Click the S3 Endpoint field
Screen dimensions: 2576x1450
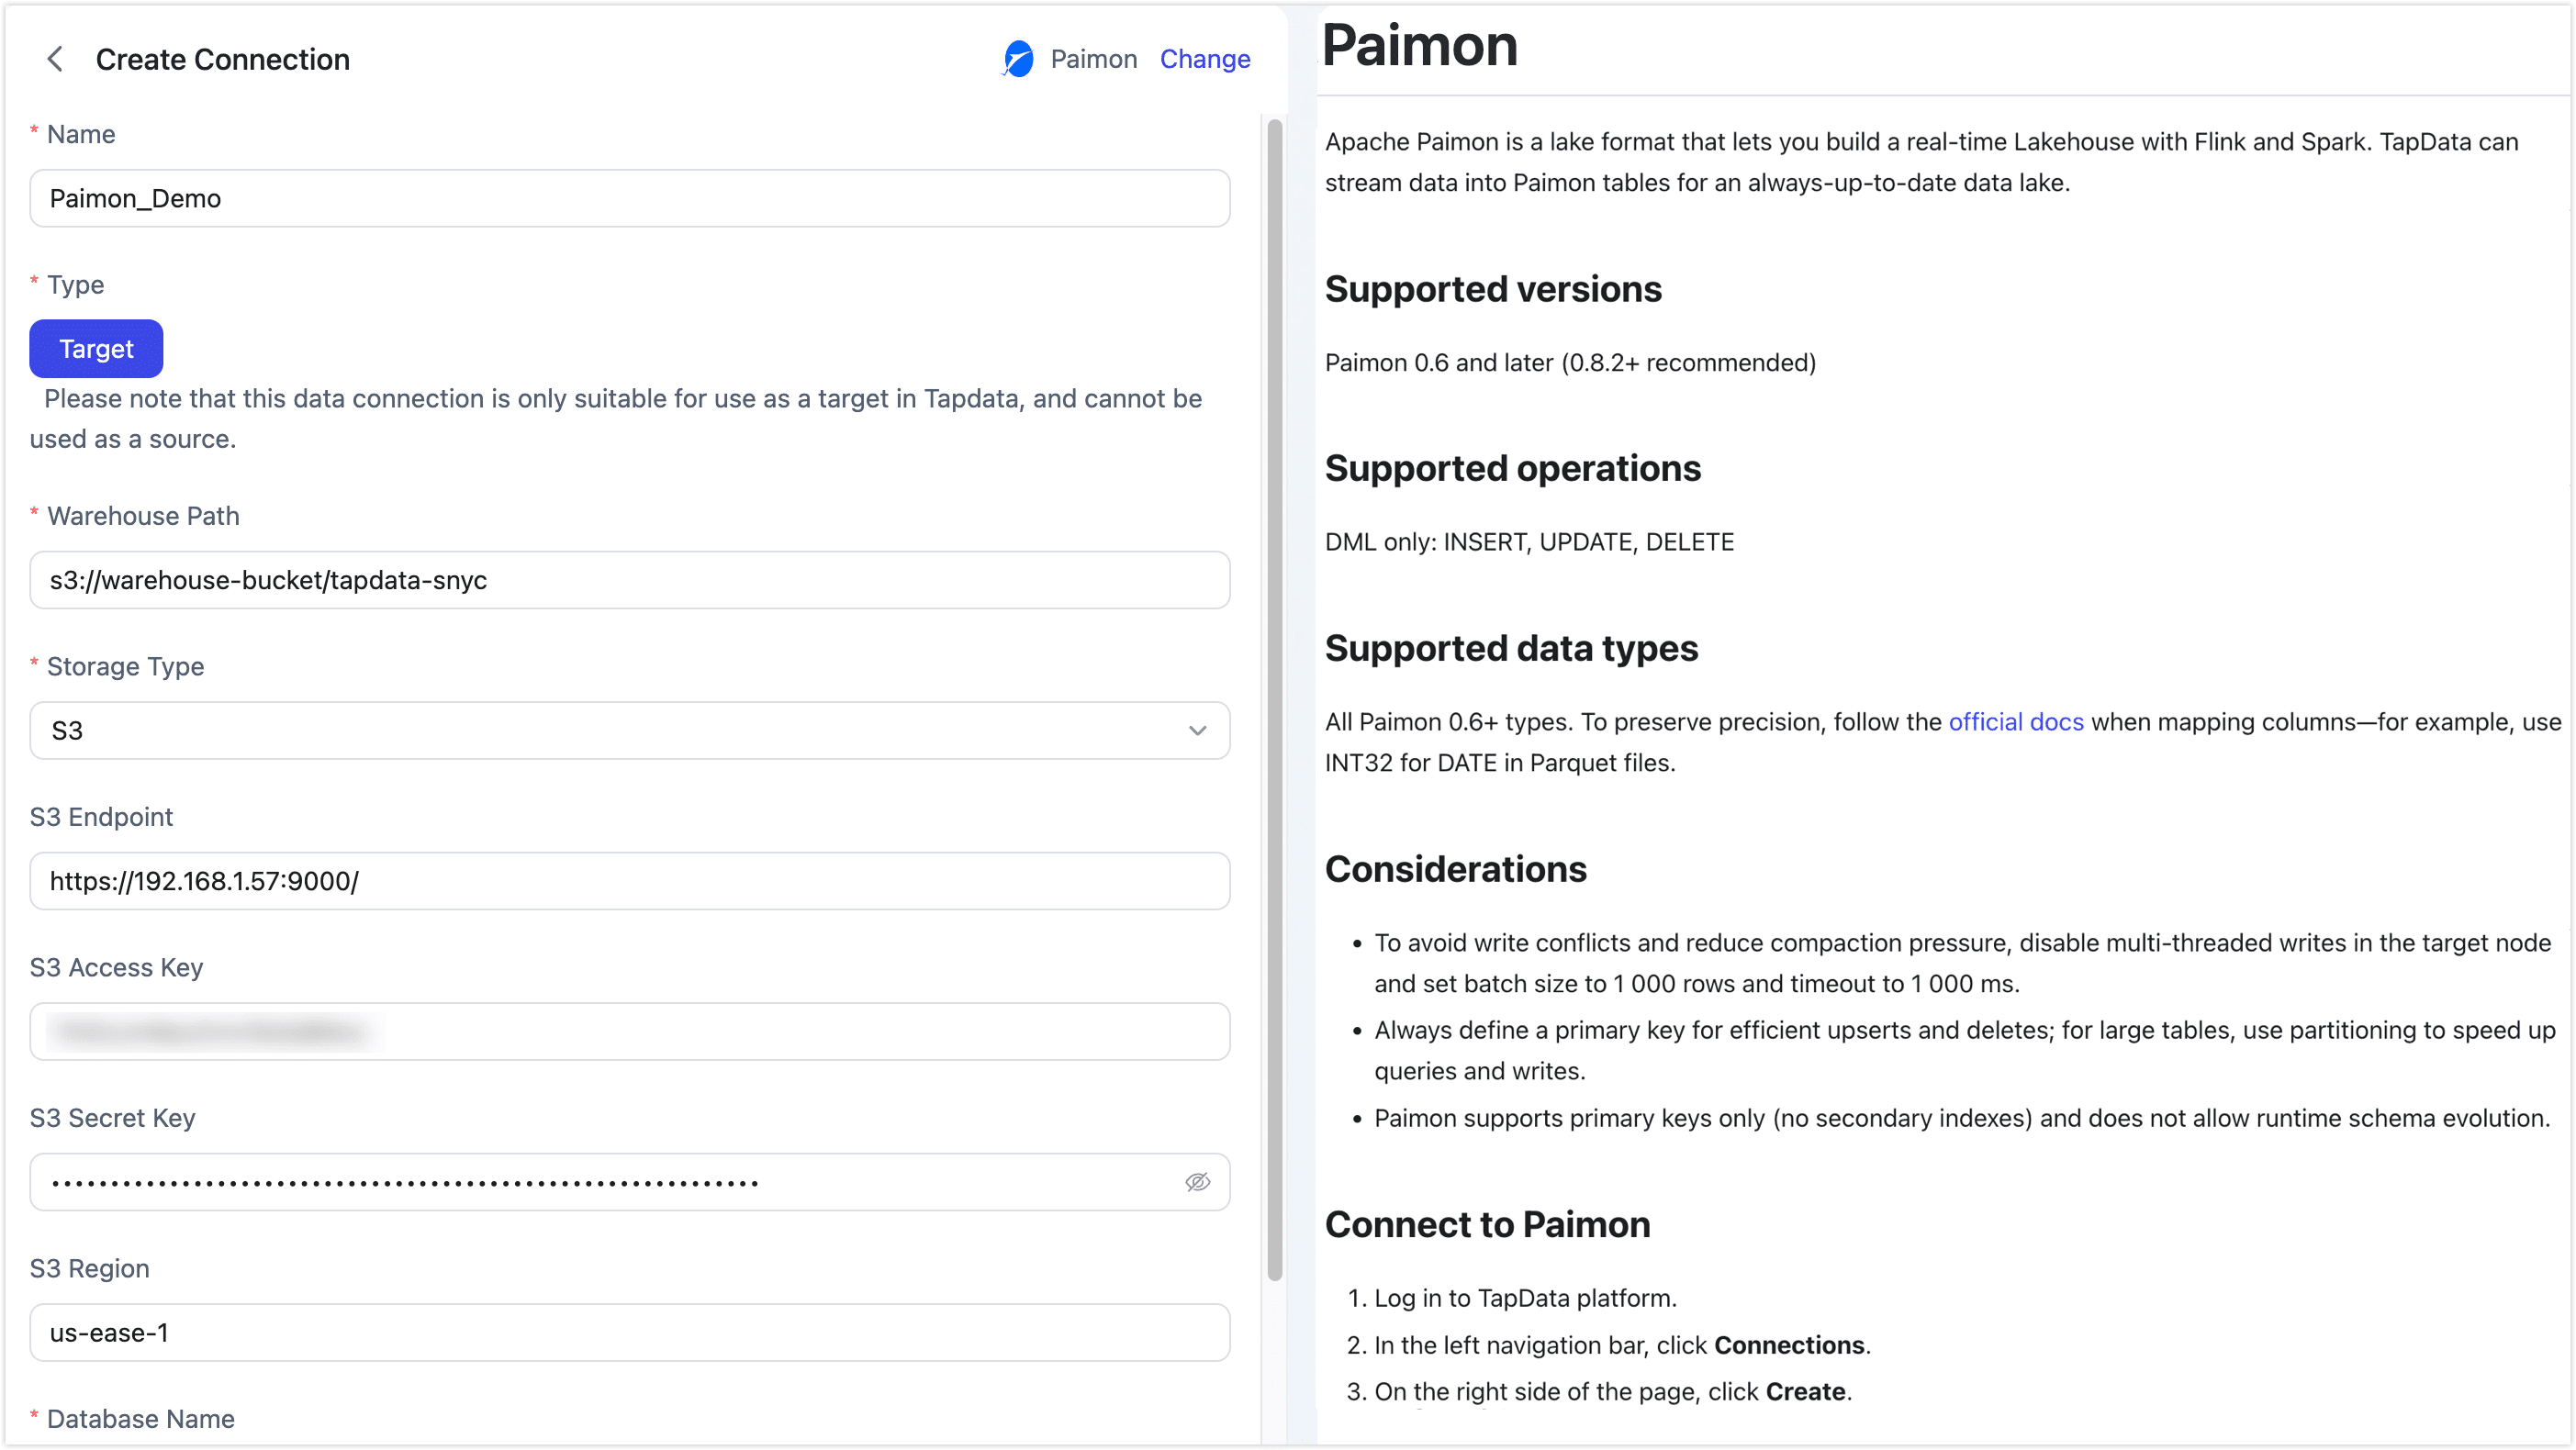point(629,881)
